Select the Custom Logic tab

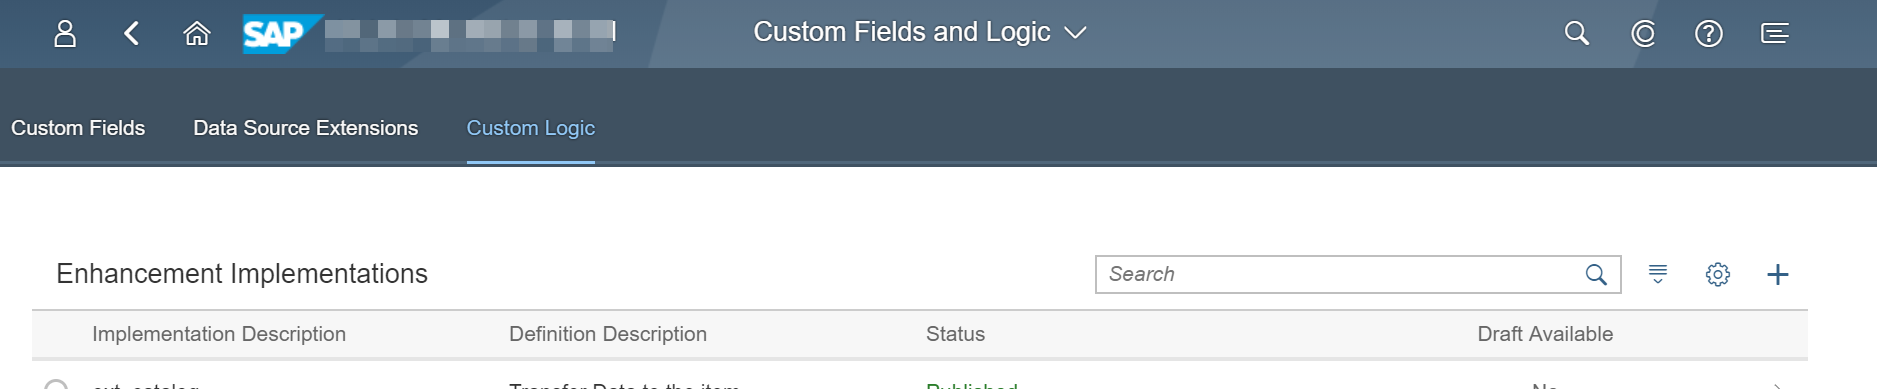[x=531, y=128]
